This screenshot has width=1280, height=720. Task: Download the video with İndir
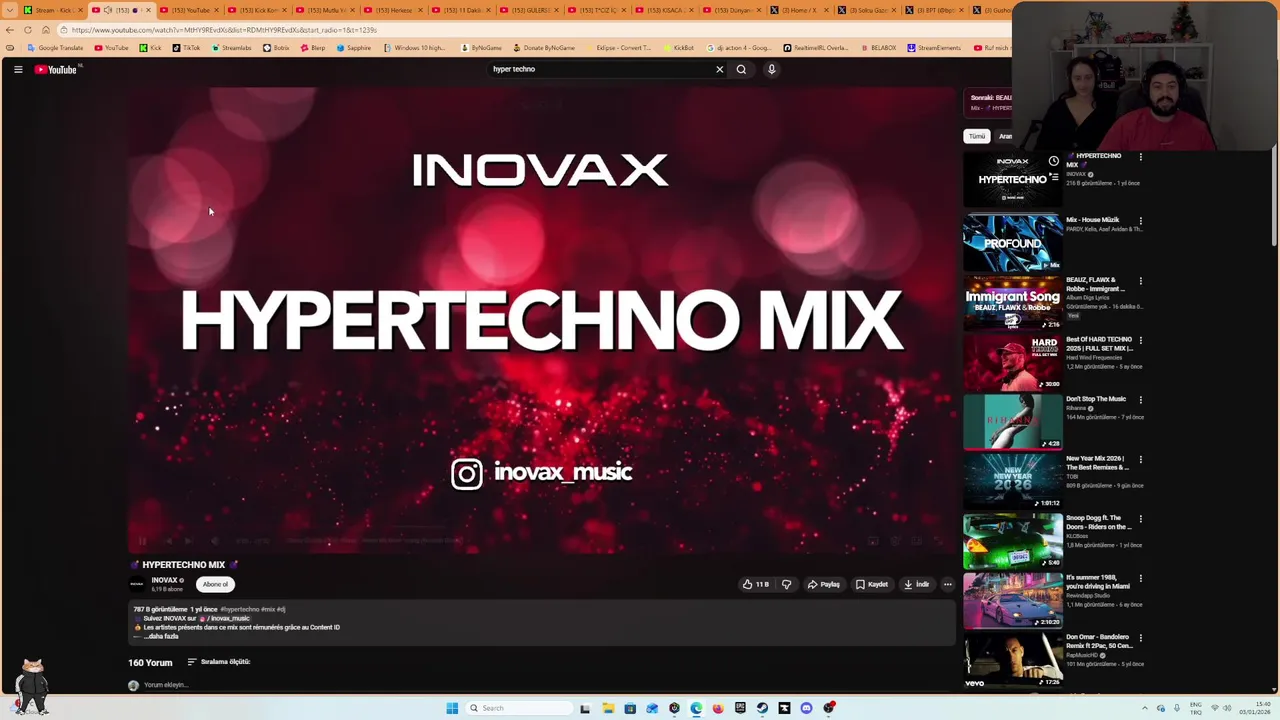pos(916,584)
